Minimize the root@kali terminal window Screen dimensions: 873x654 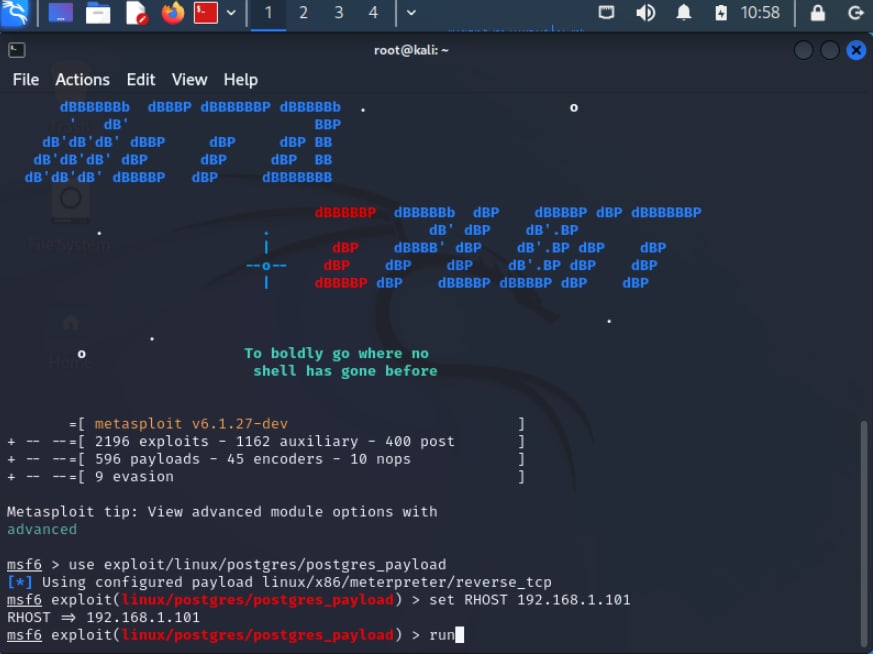pyautogui.click(x=803, y=50)
